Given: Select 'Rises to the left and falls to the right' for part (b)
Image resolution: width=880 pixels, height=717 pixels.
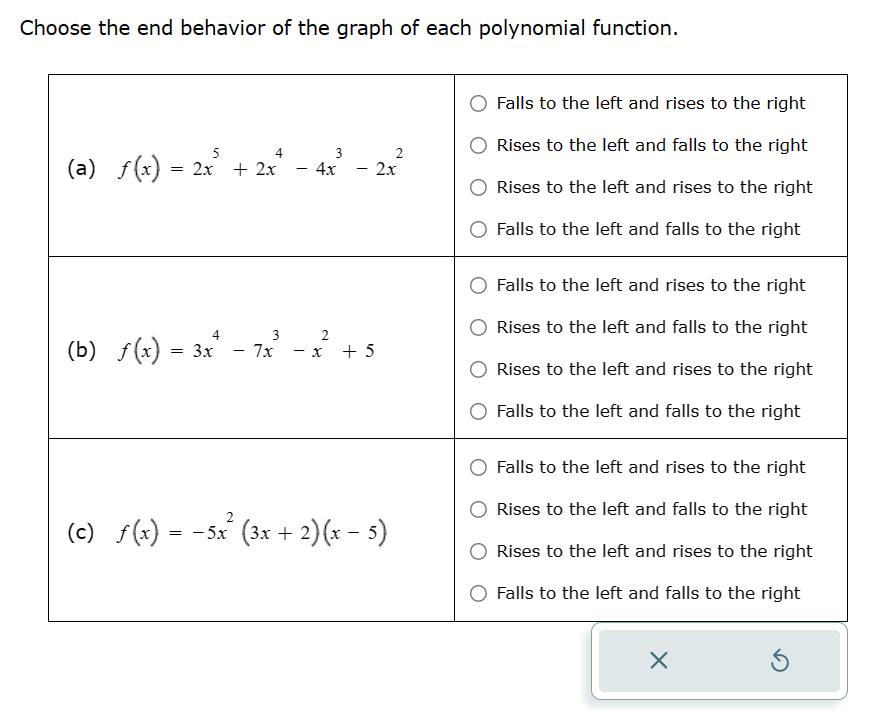Looking at the screenshot, I should (477, 327).
